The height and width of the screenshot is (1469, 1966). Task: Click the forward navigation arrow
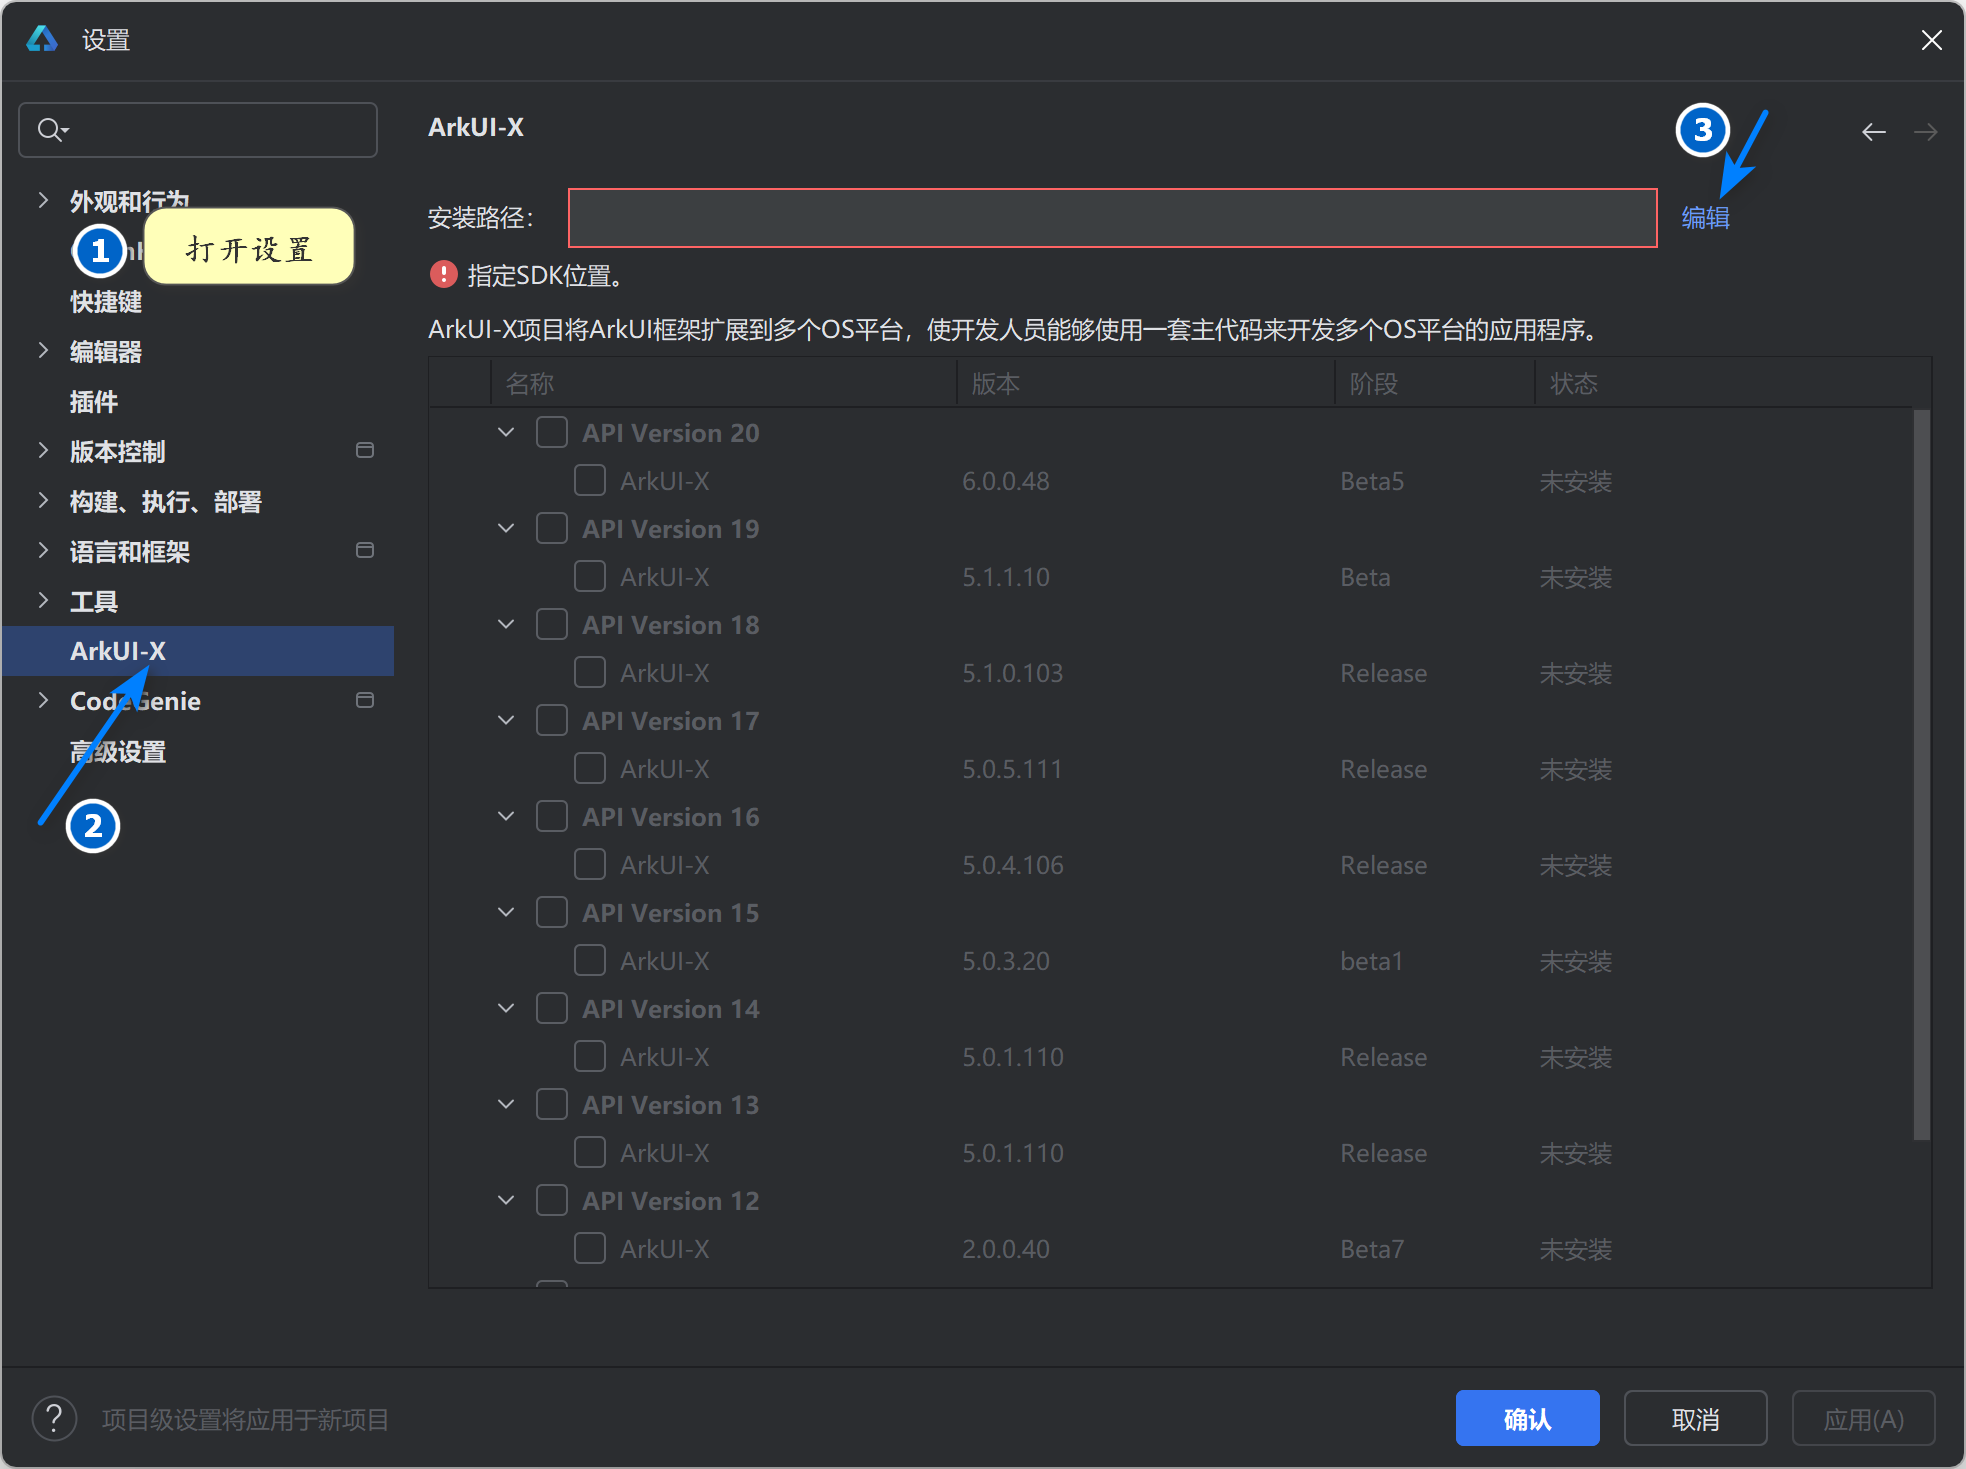1925,132
